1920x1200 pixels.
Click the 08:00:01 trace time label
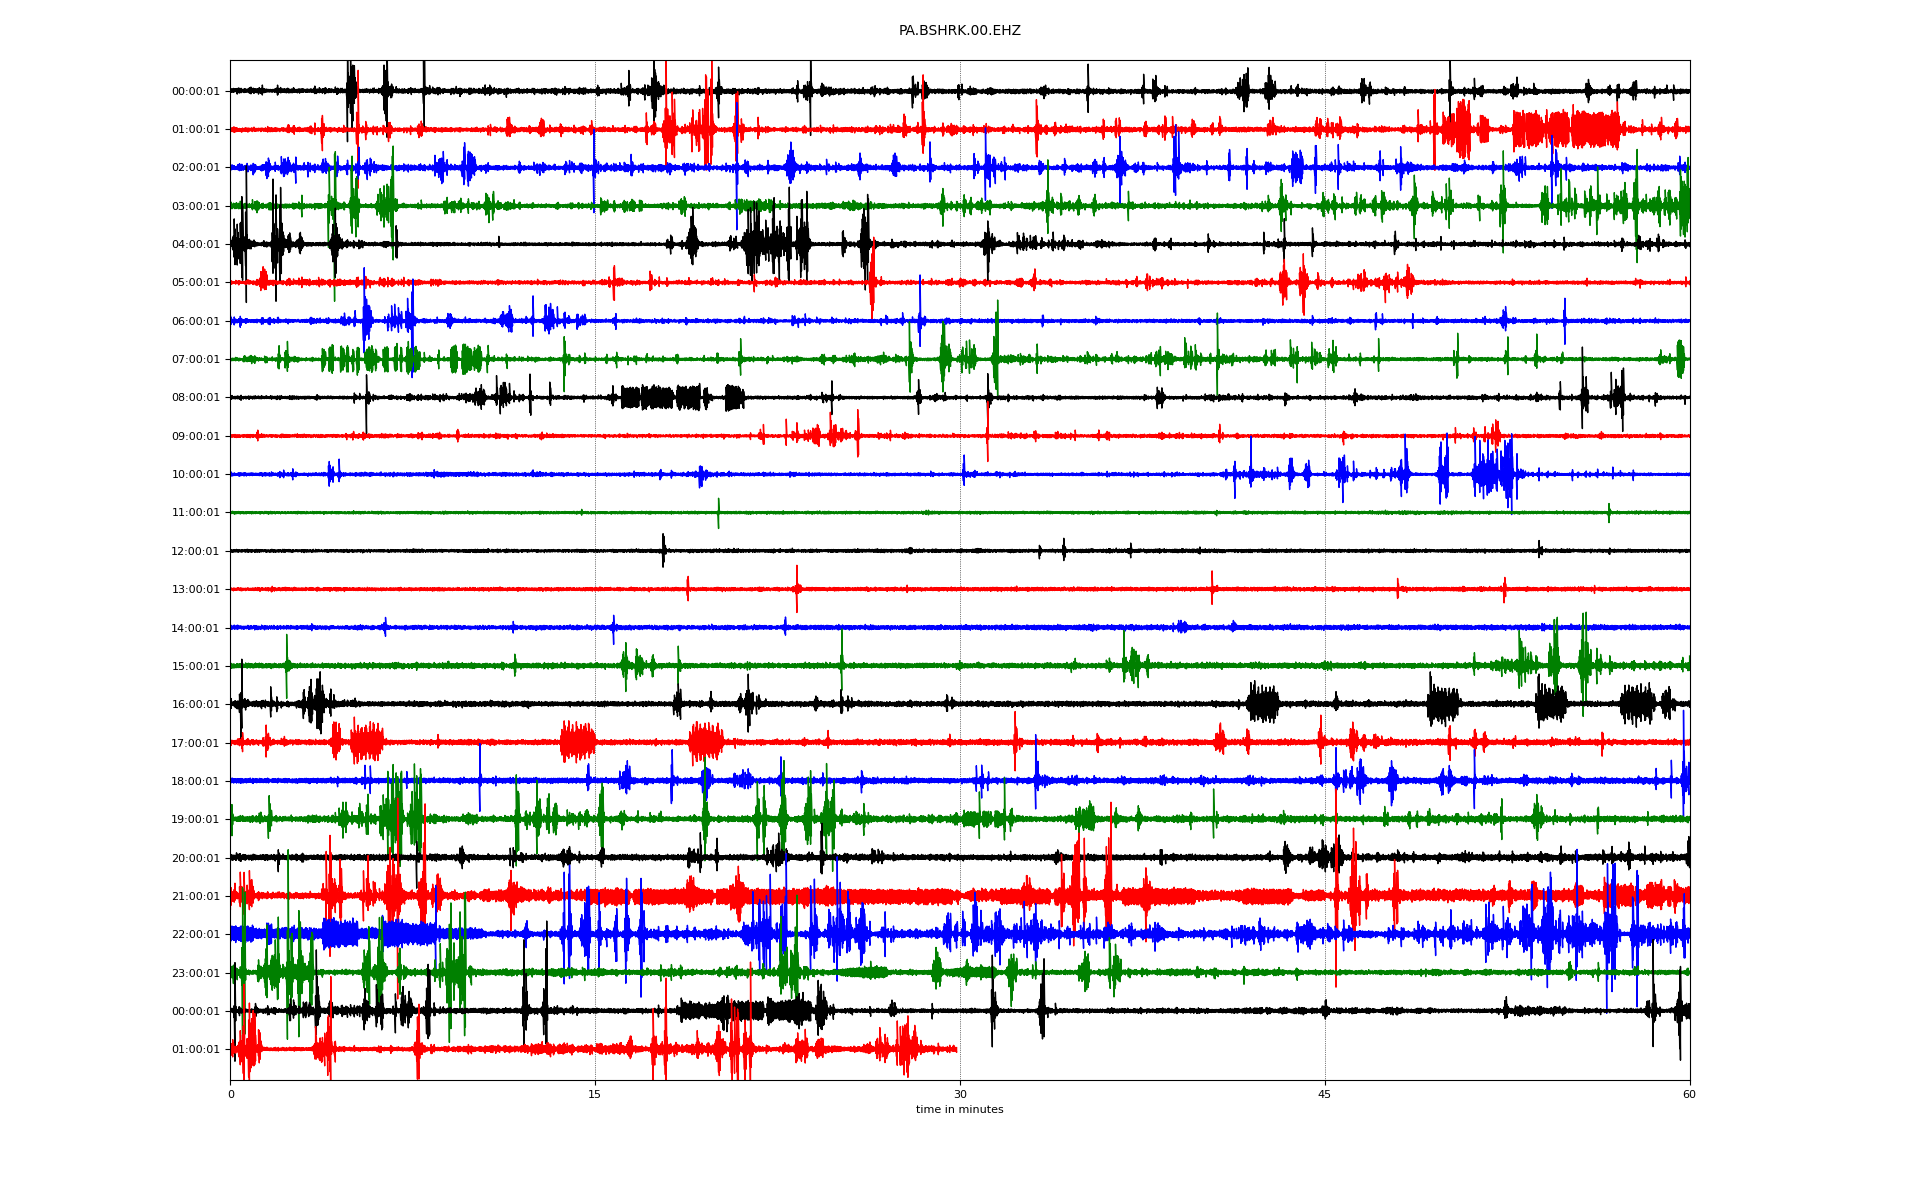(195, 398)
